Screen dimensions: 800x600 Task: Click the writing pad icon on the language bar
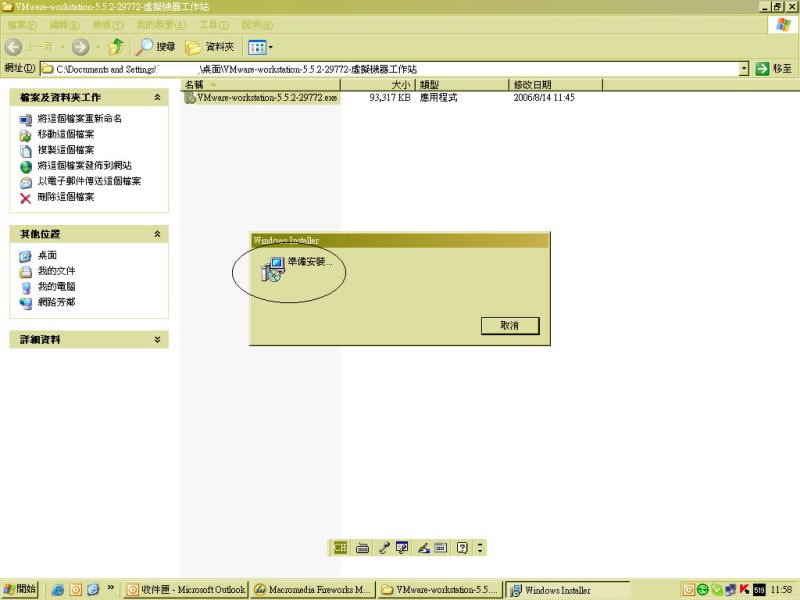[x=441, y=548]
